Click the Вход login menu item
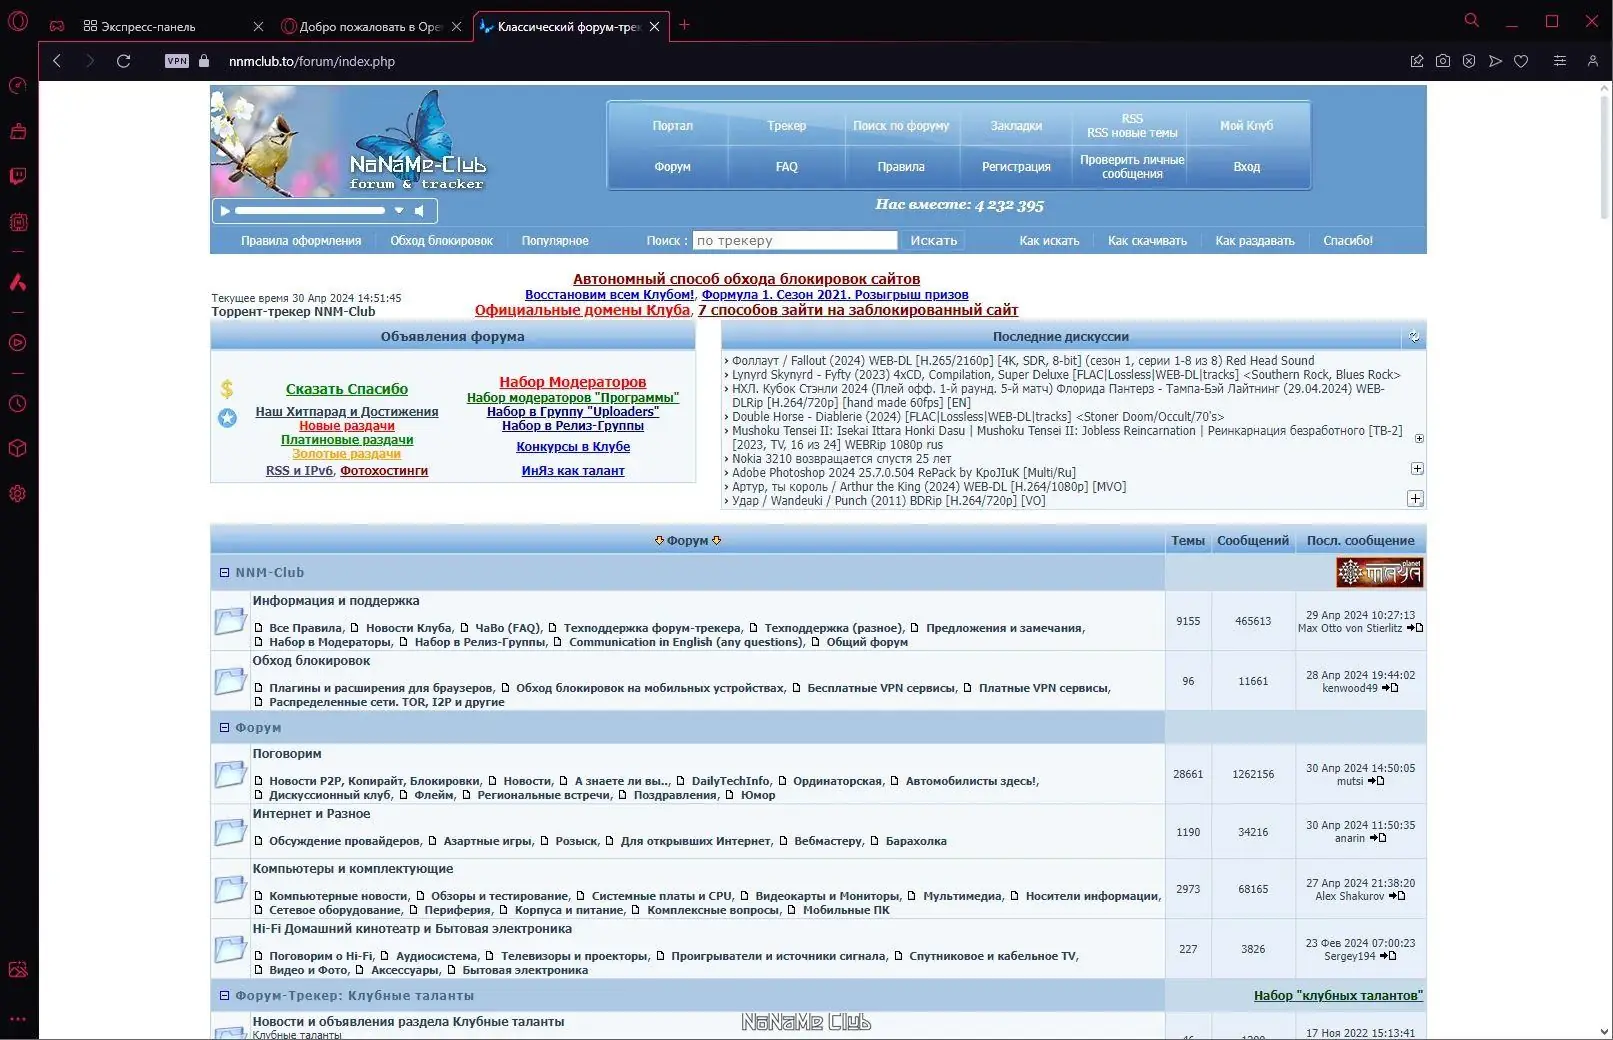1613x1040 pixels. coord(1246,167)
